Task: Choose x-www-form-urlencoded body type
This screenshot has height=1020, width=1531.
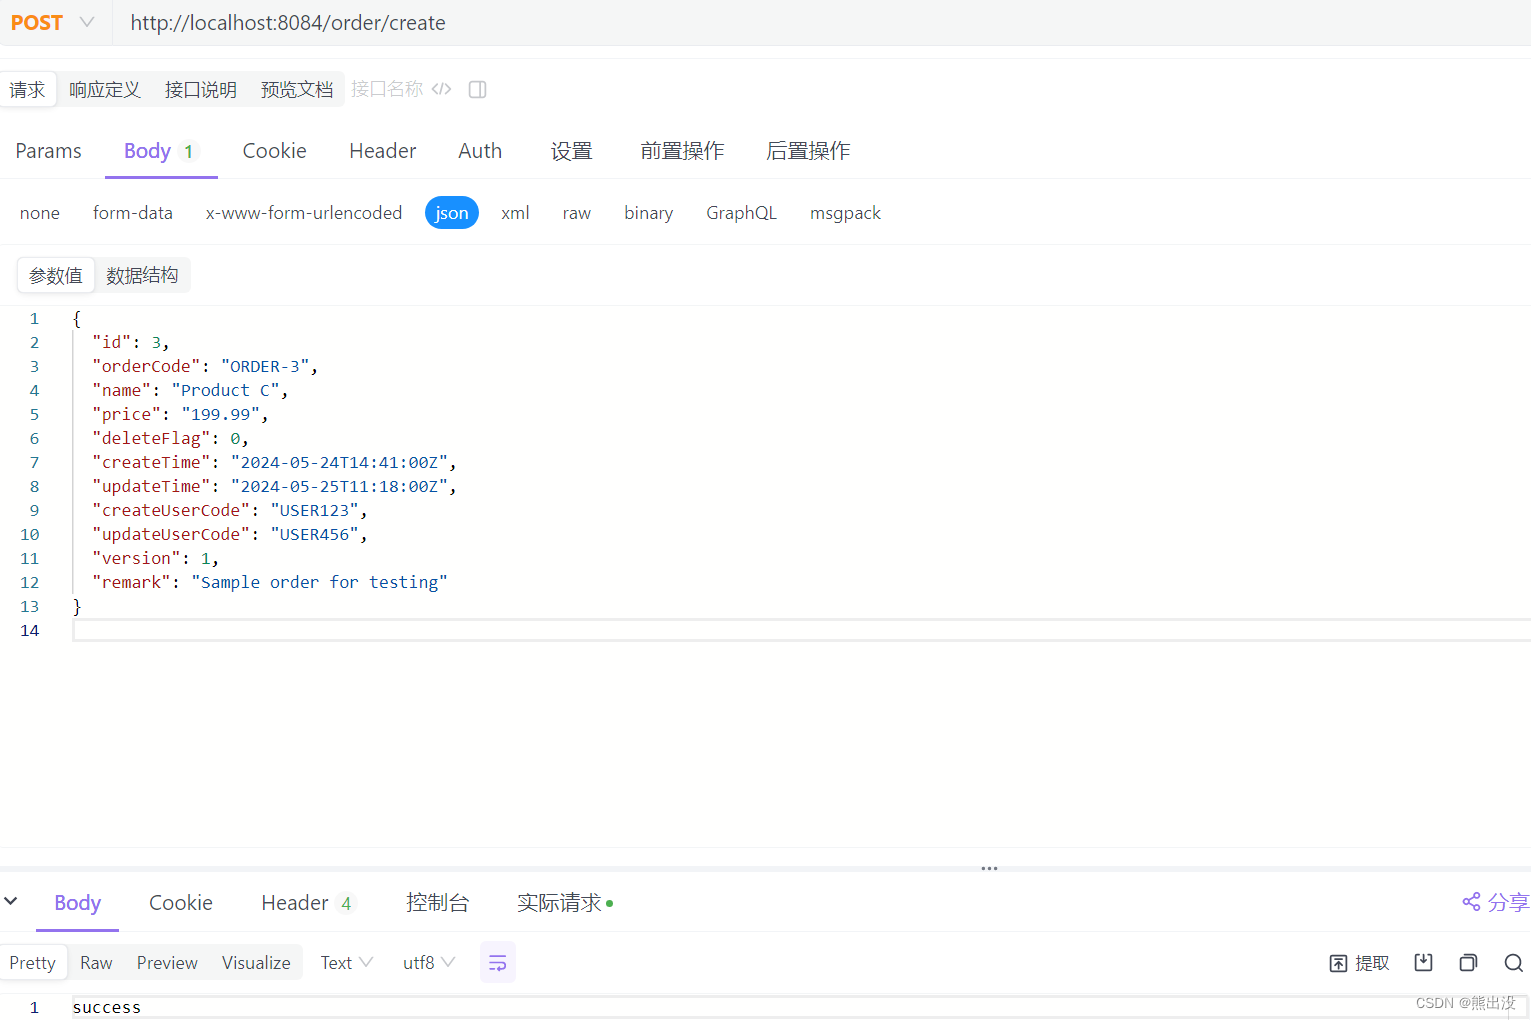Action: (304, 213)
